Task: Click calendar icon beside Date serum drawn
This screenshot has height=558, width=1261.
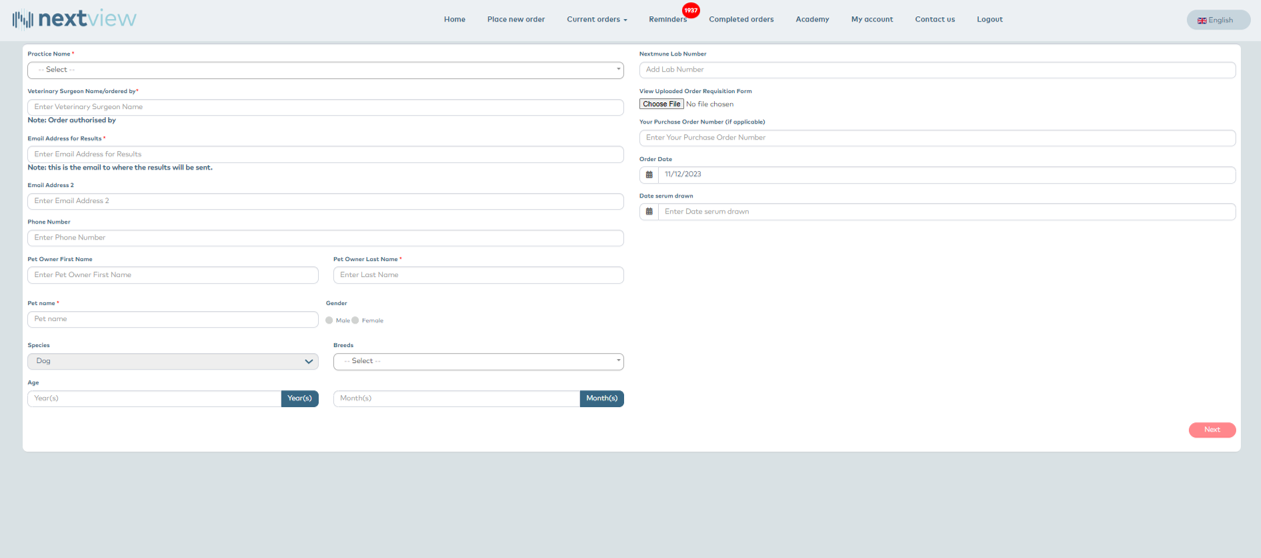Action: tap(649, 212)
